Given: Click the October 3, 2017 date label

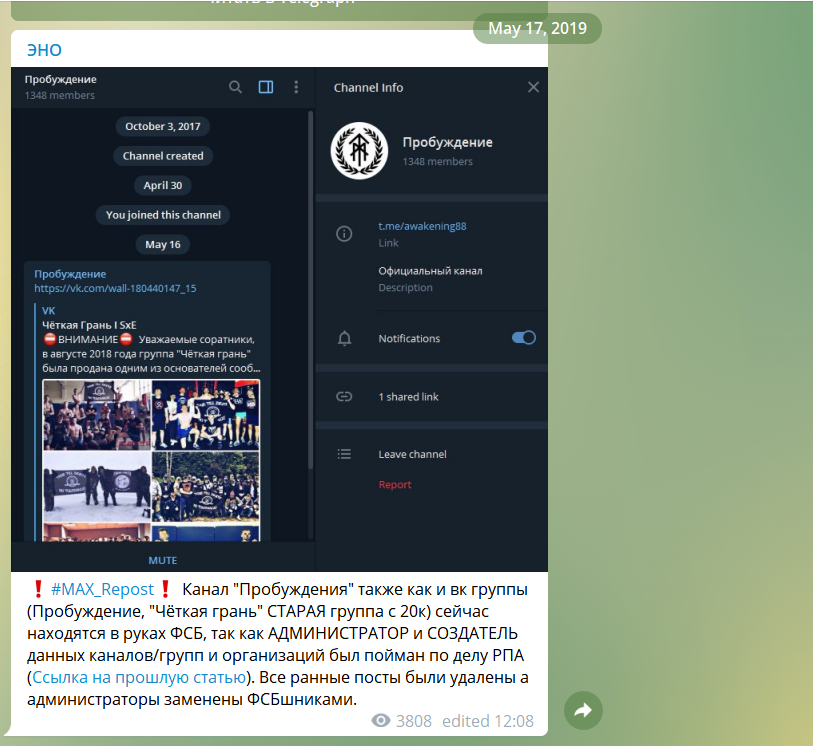Looking at the screenshot, I should point(163,126).
